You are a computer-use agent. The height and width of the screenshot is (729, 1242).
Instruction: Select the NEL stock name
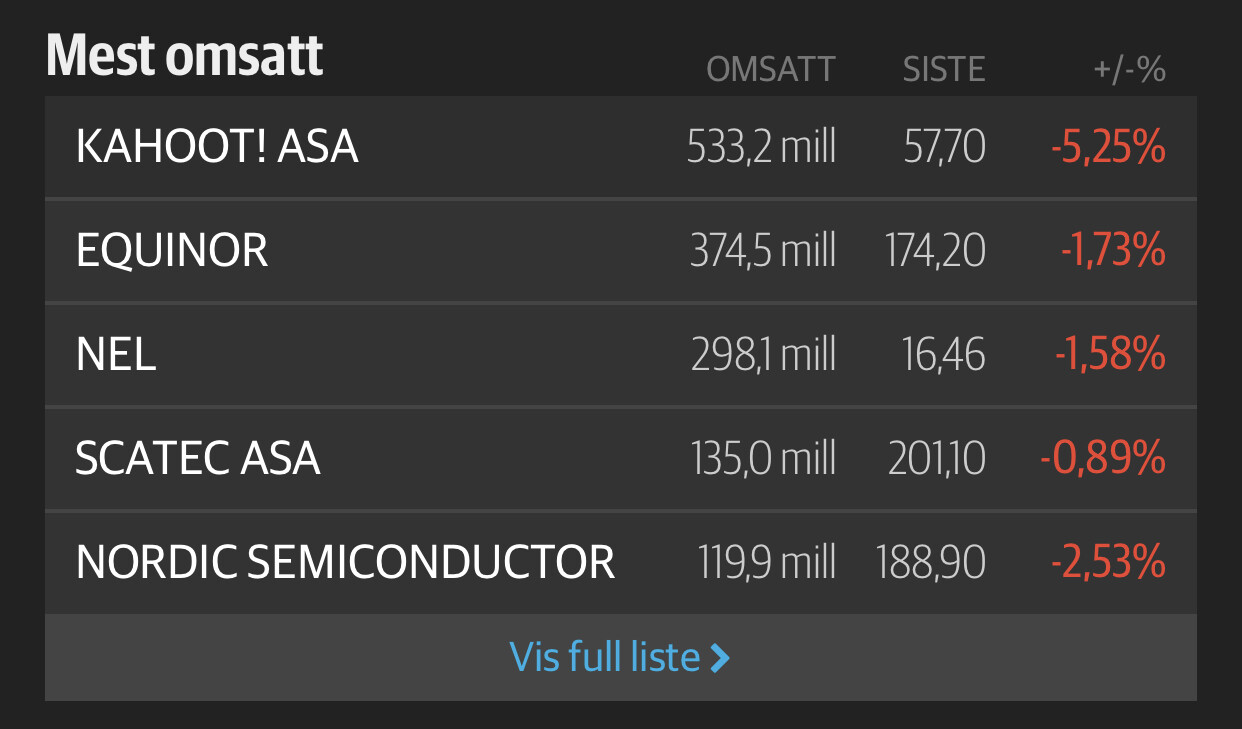tap(116, 354)
